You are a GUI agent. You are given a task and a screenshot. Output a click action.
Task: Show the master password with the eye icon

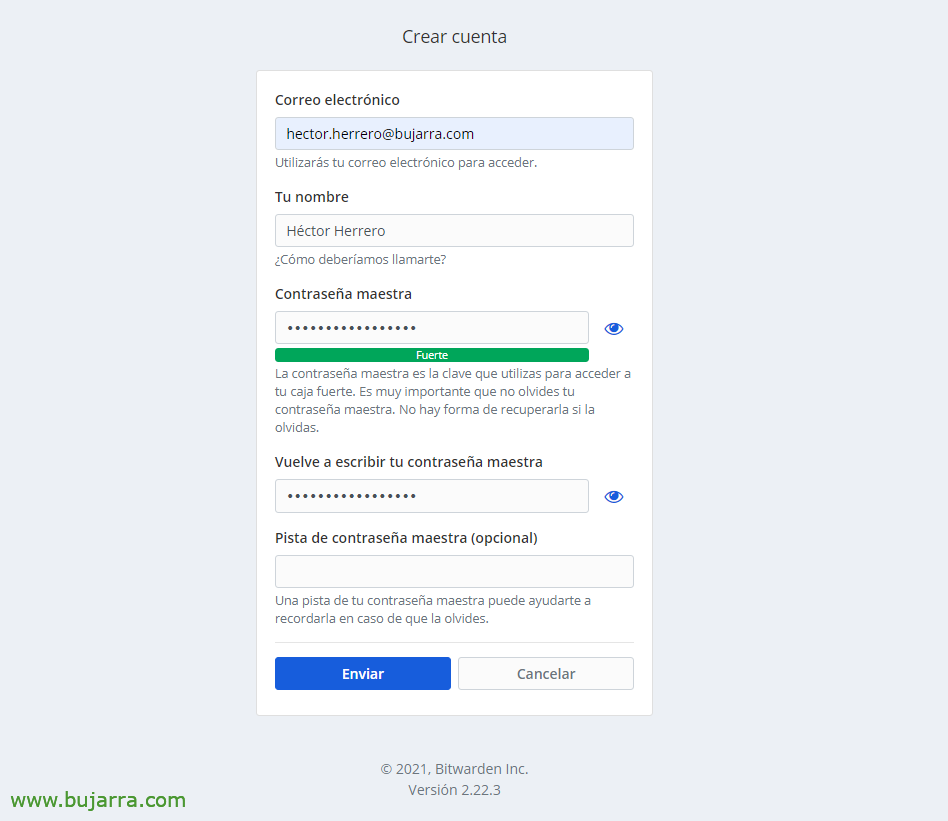point(614,328)
